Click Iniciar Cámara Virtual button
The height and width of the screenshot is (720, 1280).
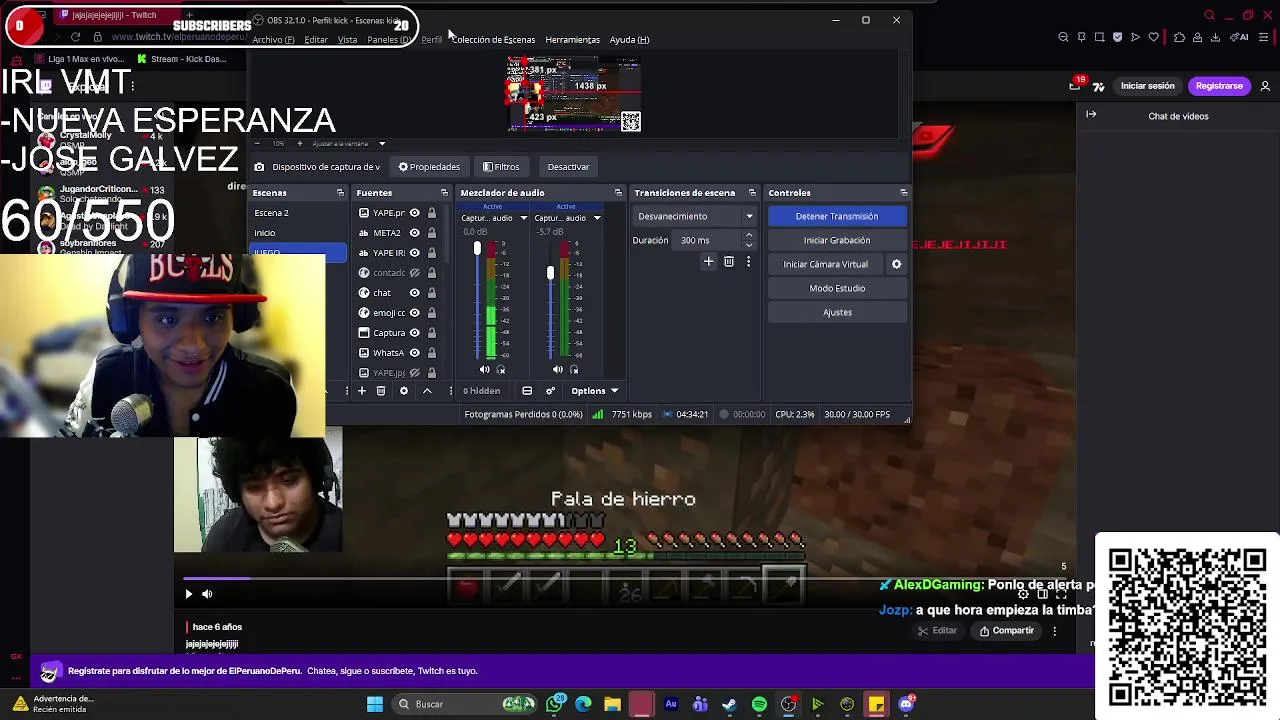click(825, 264)
